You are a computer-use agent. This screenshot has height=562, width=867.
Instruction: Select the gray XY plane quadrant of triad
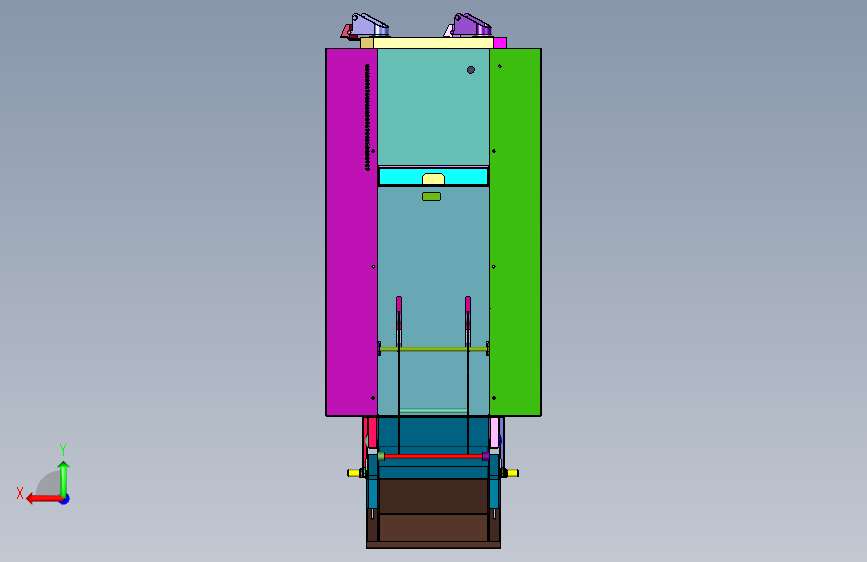coord(49,484)
